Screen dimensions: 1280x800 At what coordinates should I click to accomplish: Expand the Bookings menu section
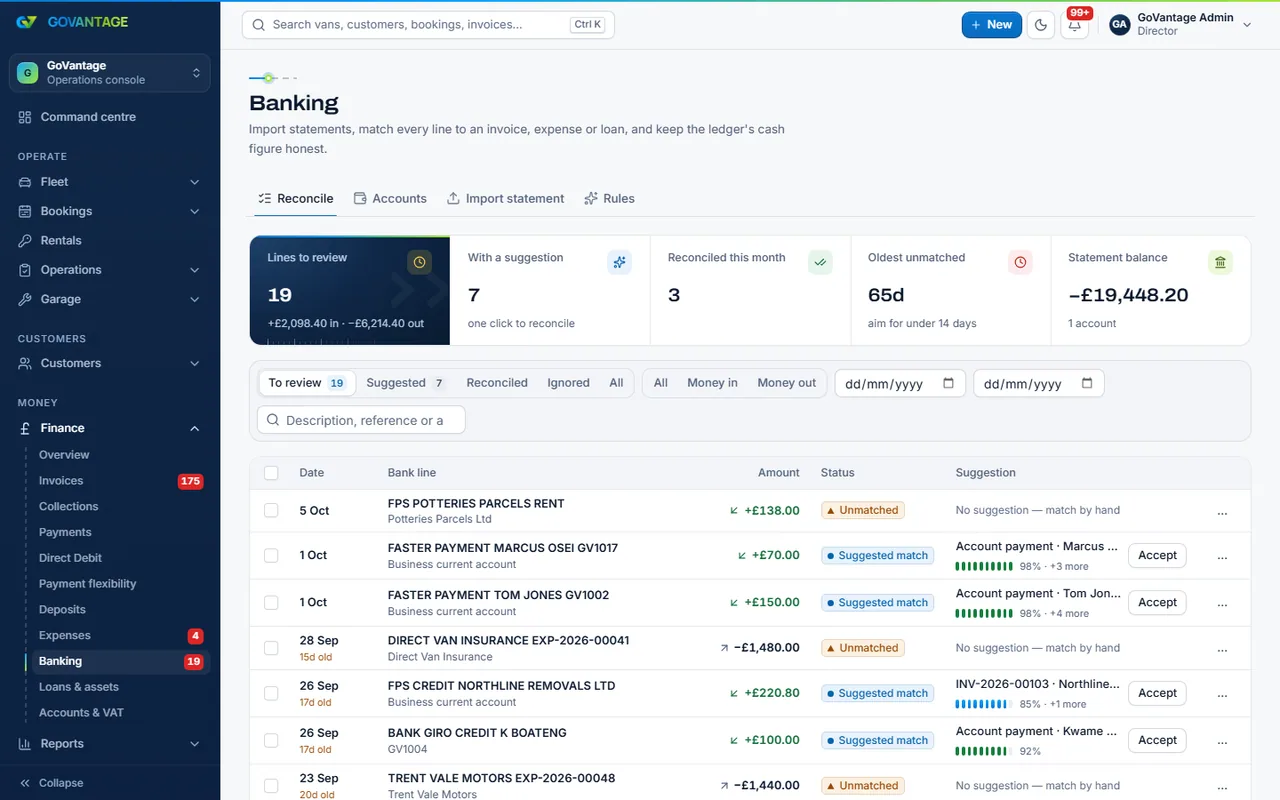(x=110, y=212)
